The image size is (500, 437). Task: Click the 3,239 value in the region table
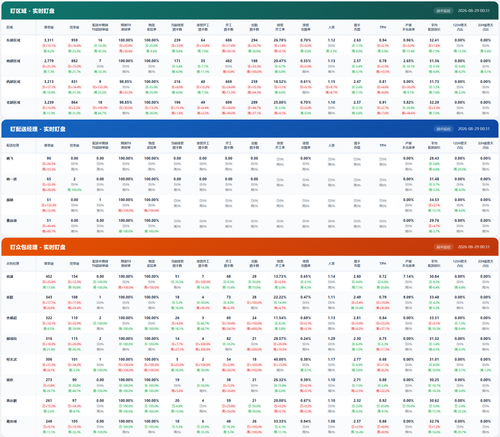tap(49, 102)
